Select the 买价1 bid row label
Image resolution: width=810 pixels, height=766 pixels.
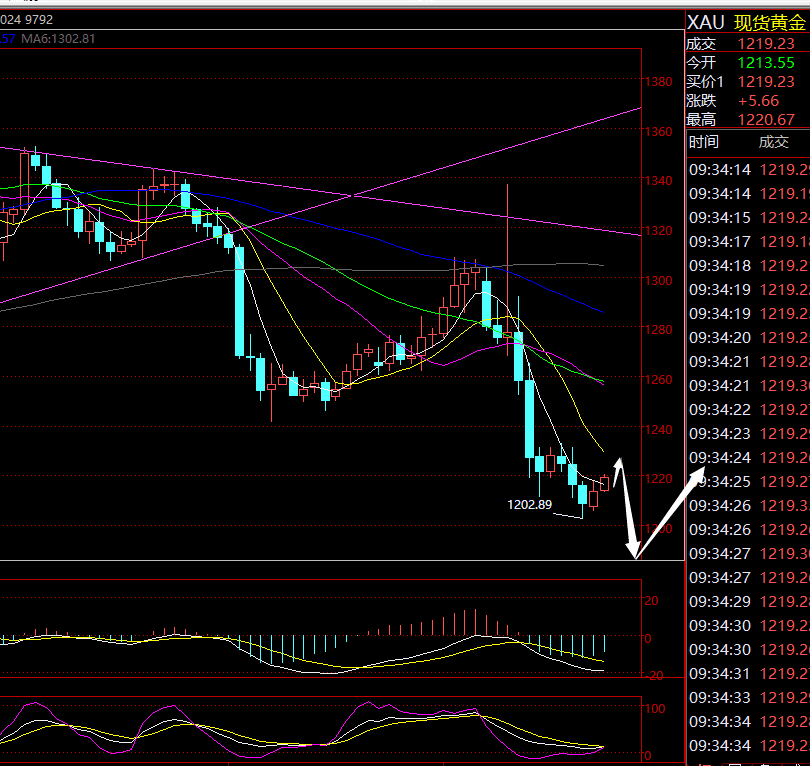tap(705, 82)
